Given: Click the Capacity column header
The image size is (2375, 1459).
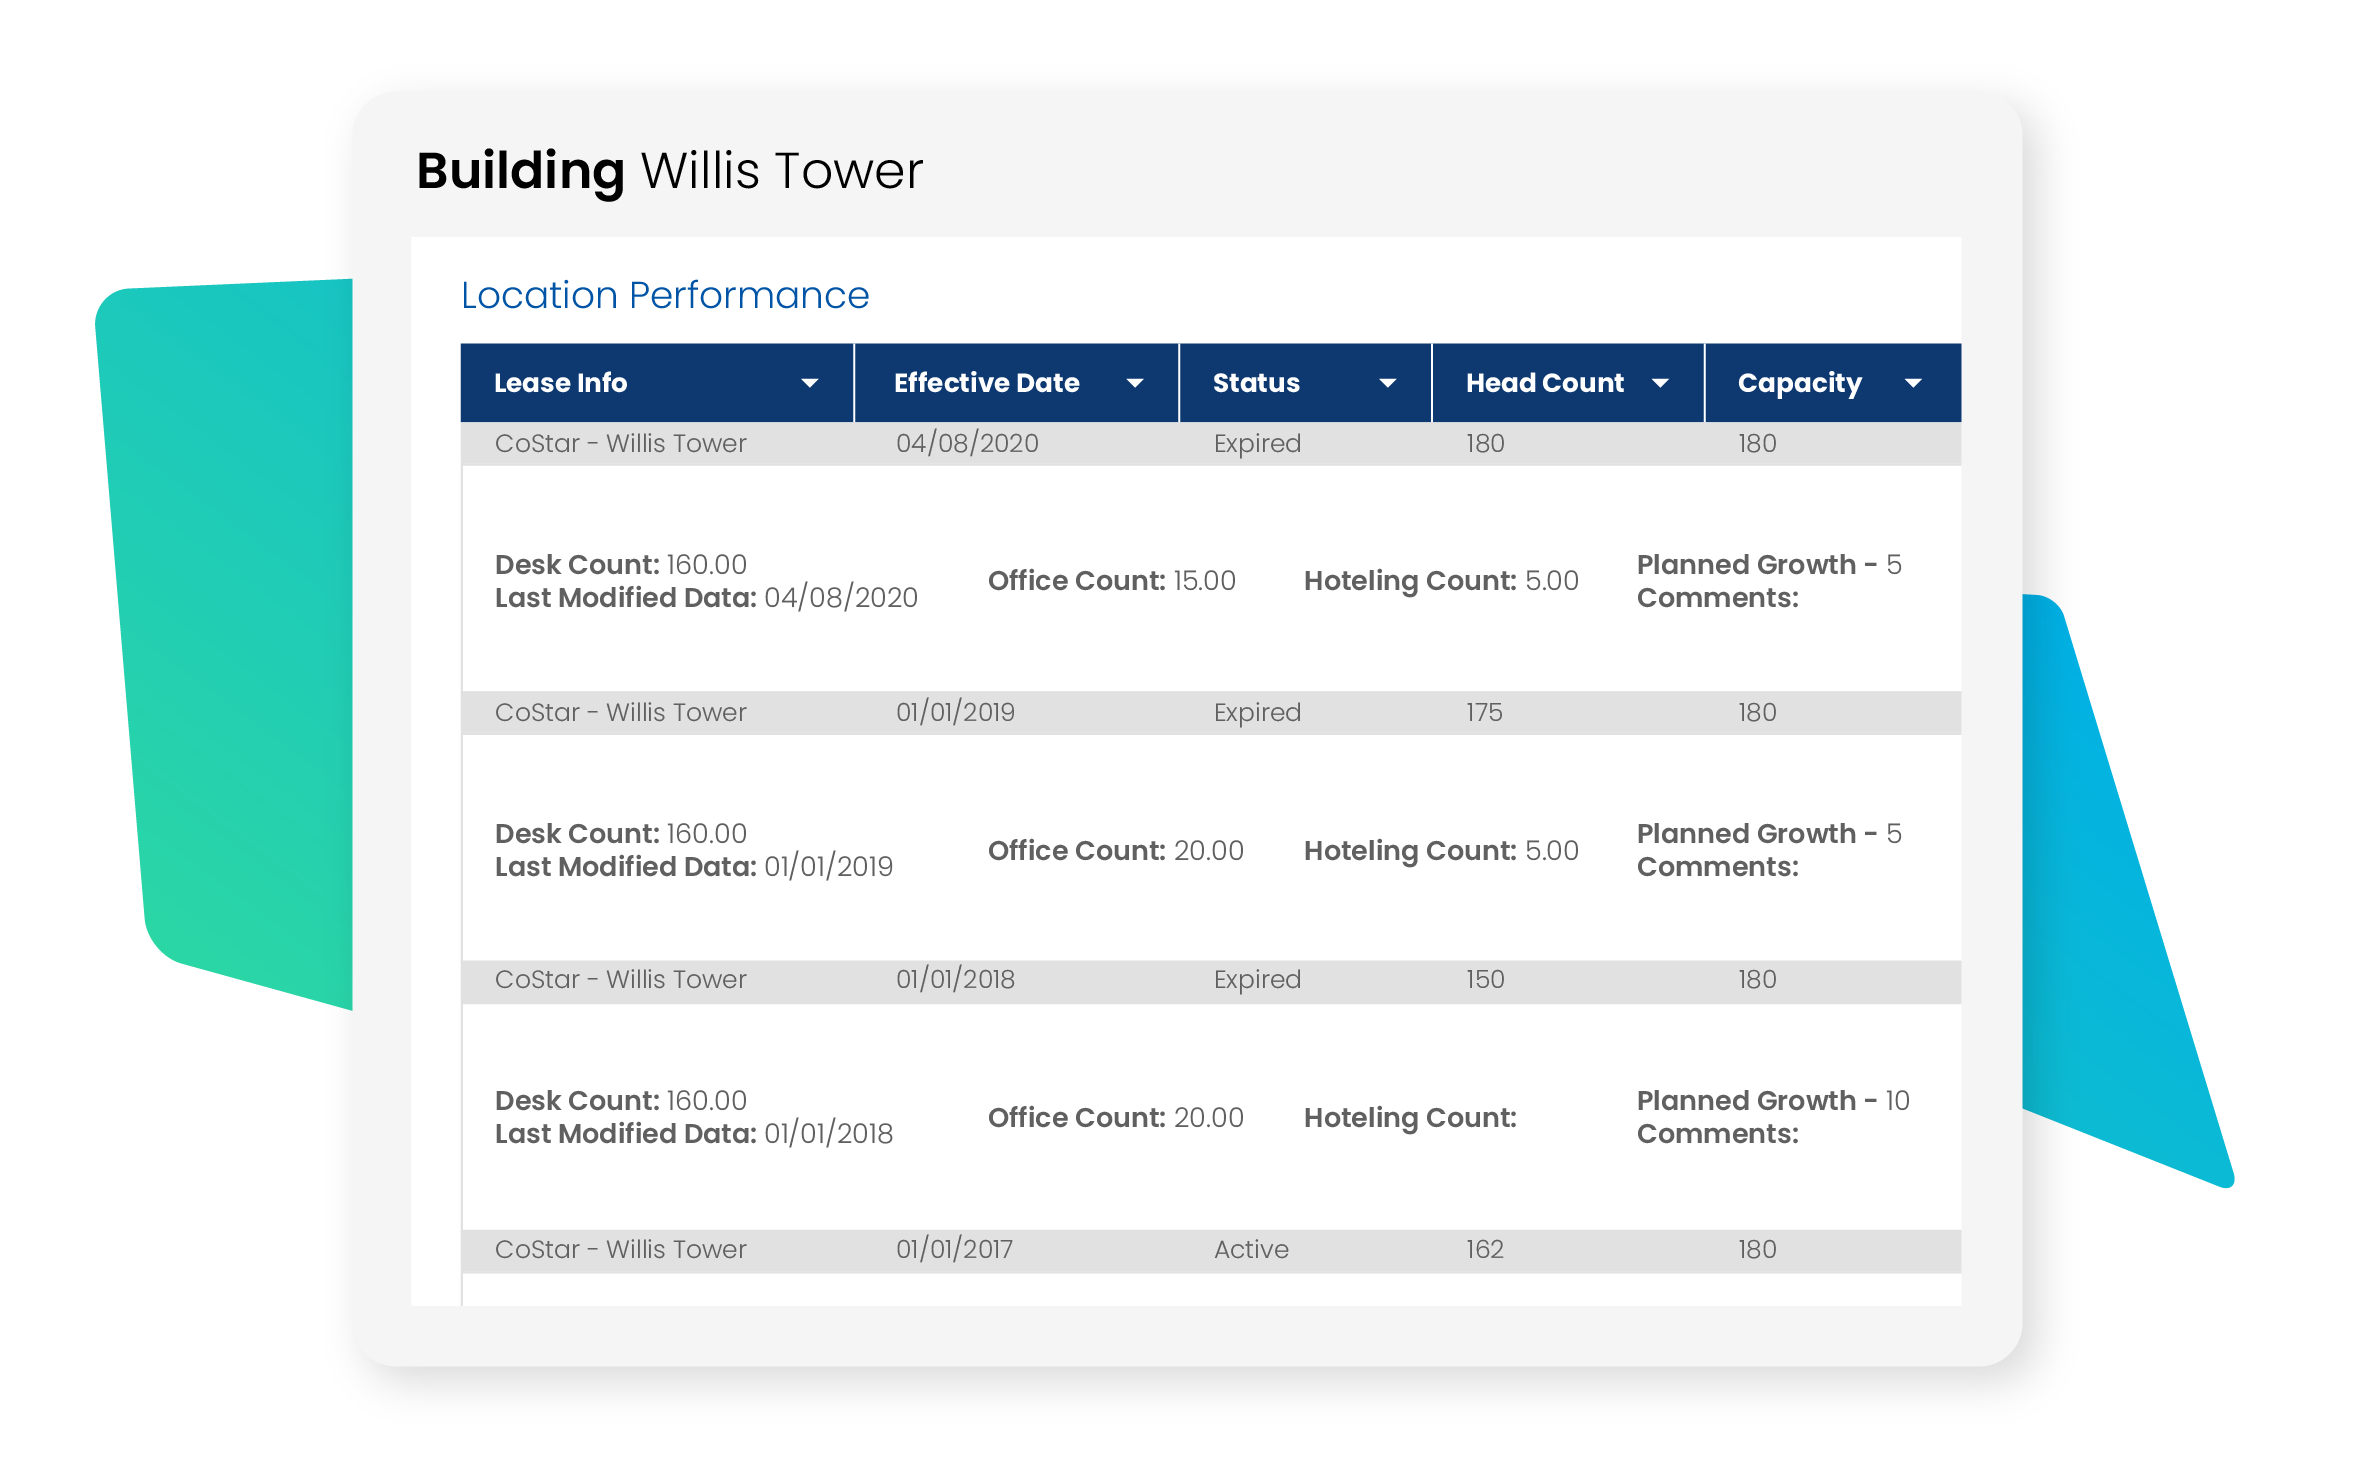Looking at the screenshot, I should [x=1799, y=382].
